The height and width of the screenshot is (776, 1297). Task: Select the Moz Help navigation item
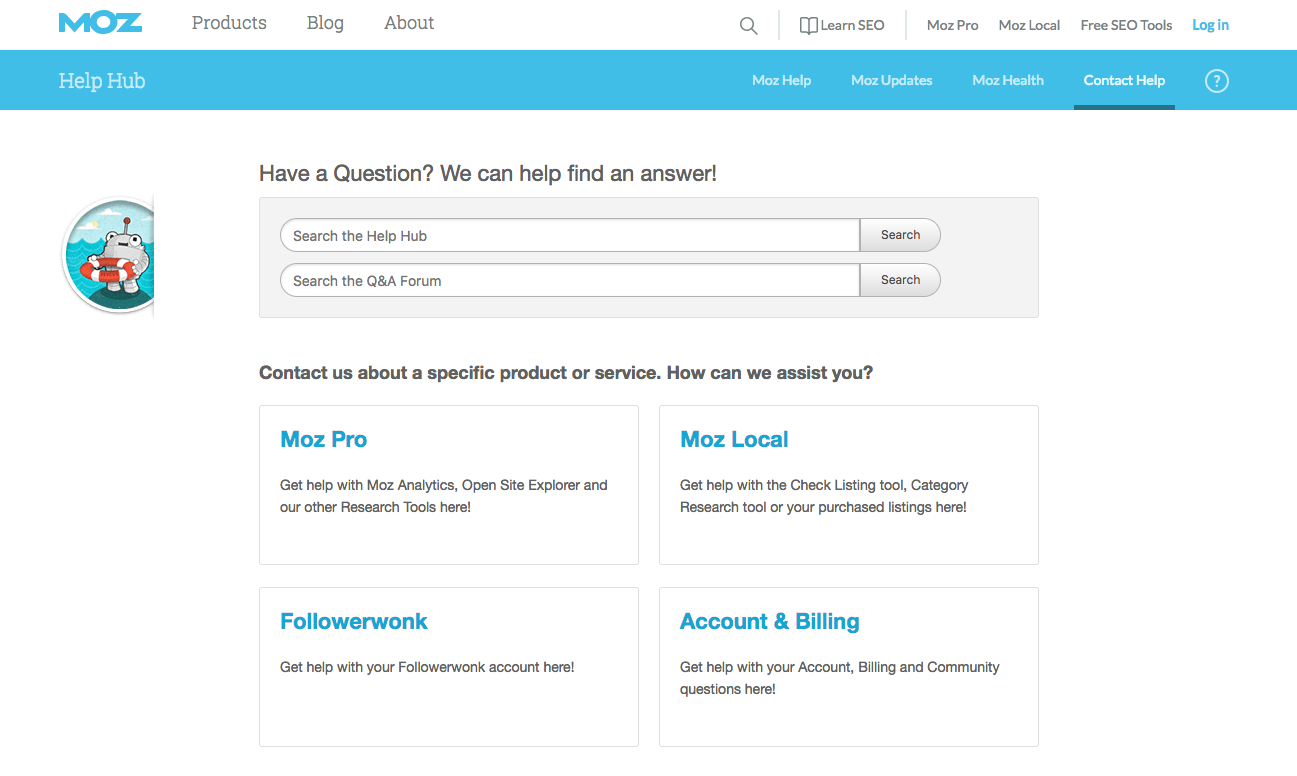tap(781, 80)
